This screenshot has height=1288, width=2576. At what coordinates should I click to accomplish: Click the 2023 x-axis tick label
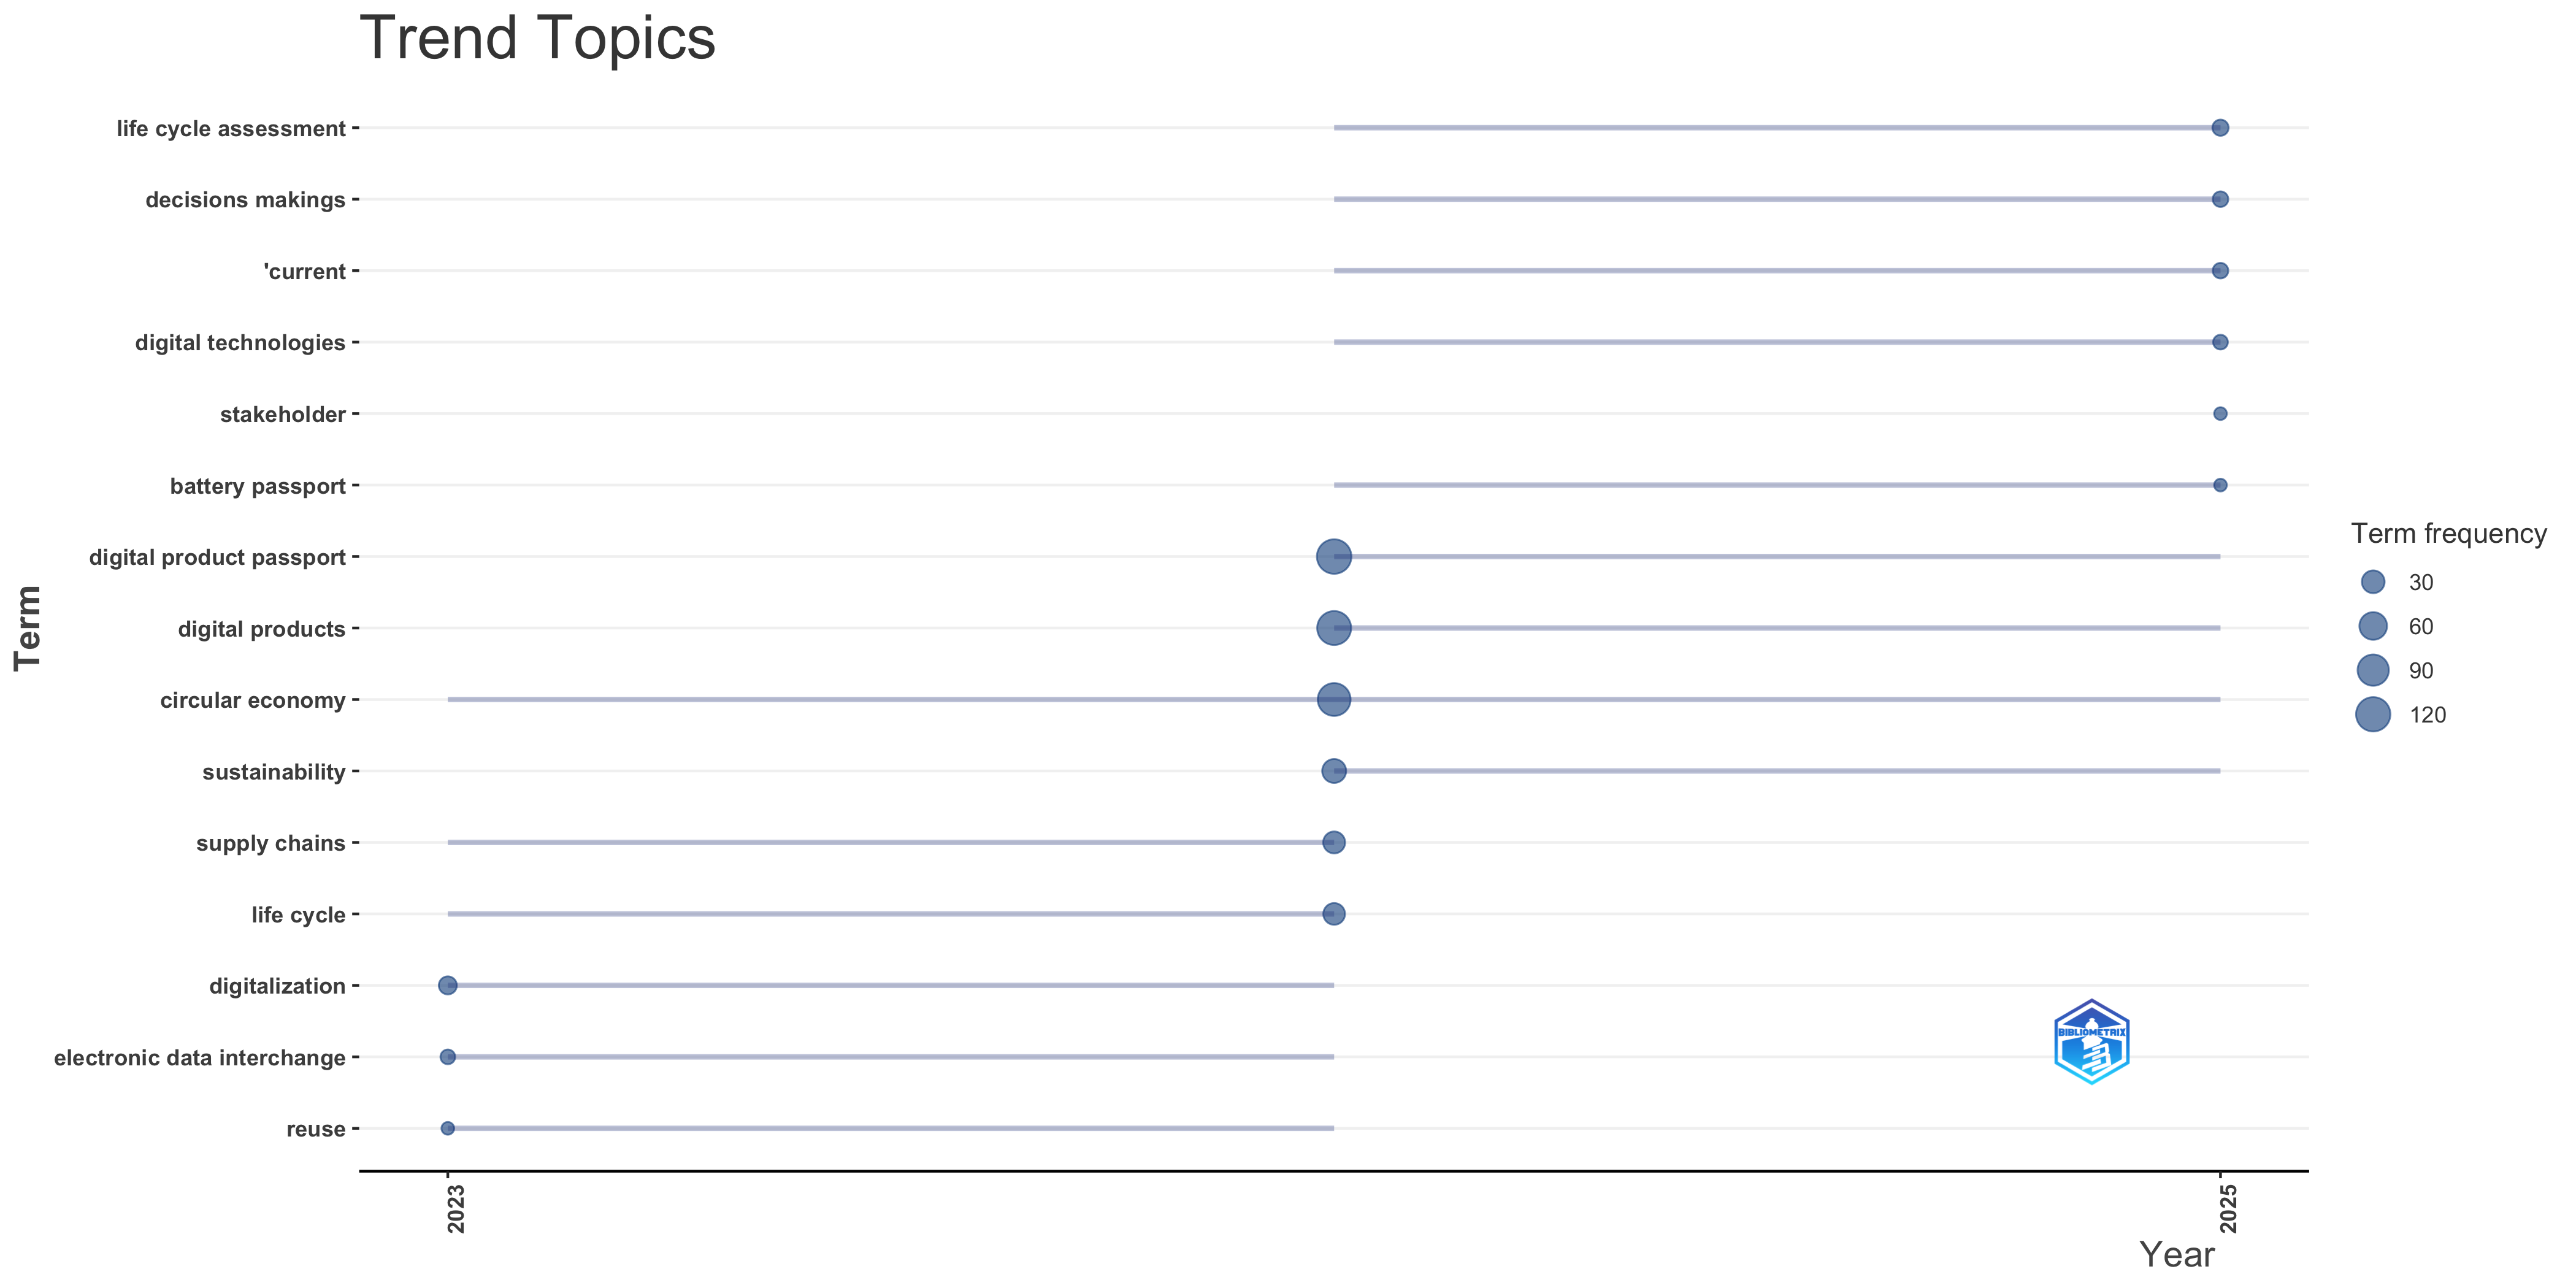456,1209
